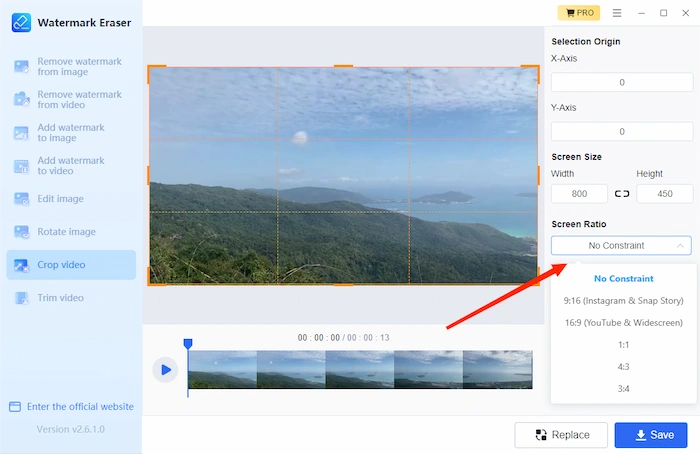Viewport: 700px width, 454px height.
Task: Go to Add watermark to video
Action: pos(71,166)
